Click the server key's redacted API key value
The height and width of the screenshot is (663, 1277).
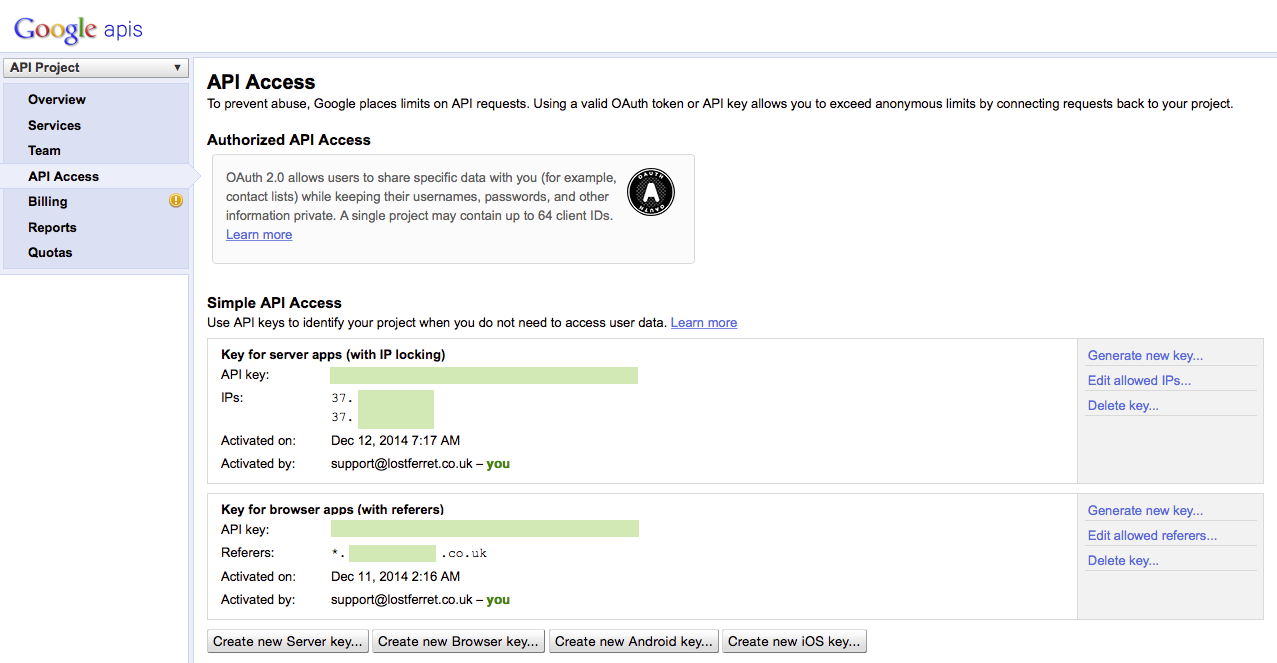click(x=484, y=375)
